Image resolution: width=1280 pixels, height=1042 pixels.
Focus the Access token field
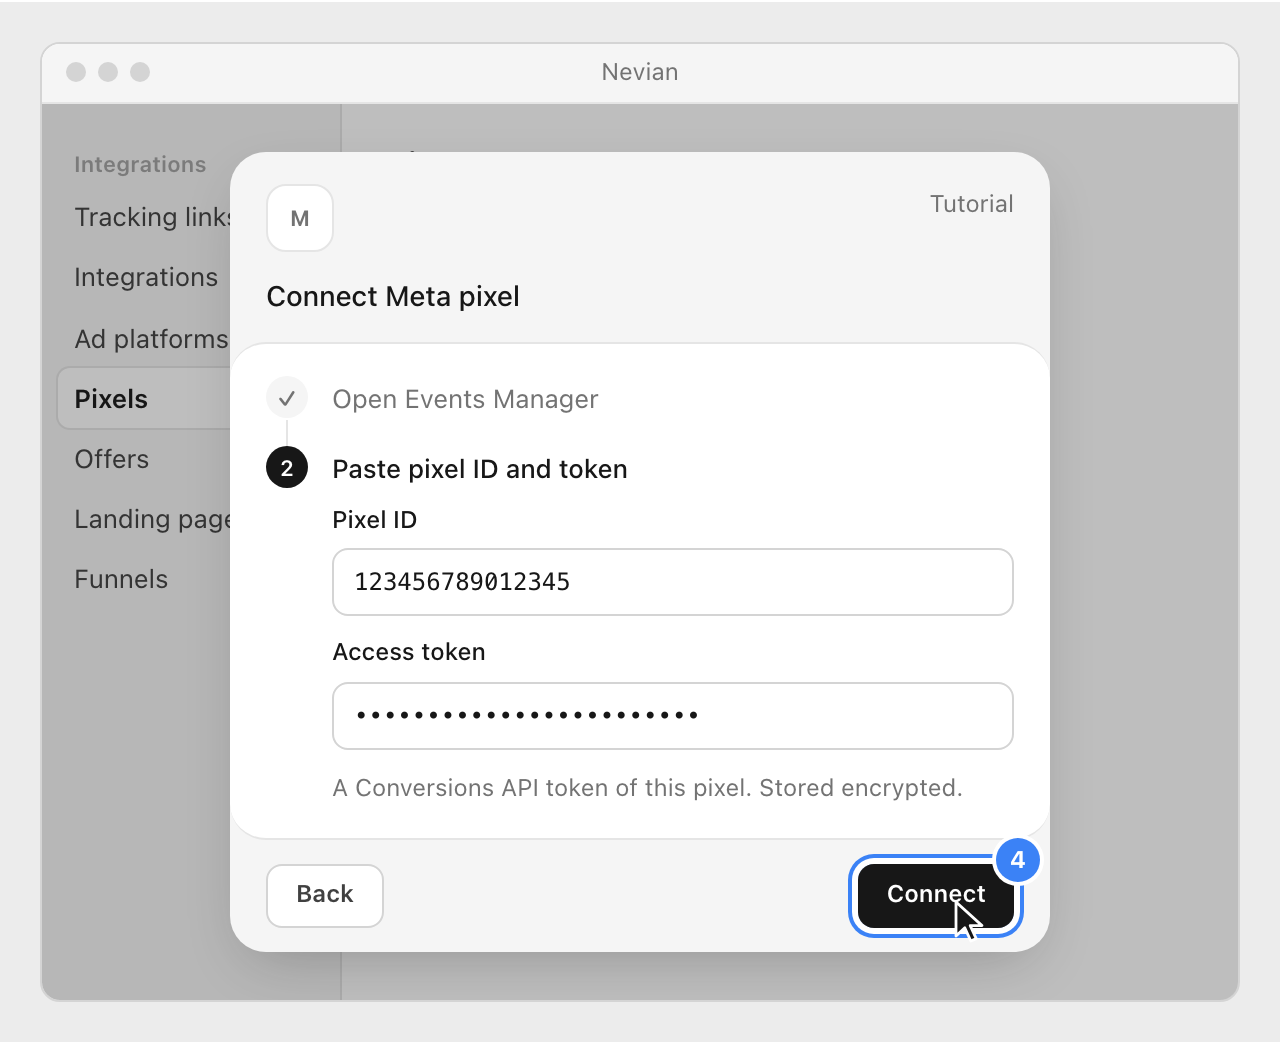[673, 716]
